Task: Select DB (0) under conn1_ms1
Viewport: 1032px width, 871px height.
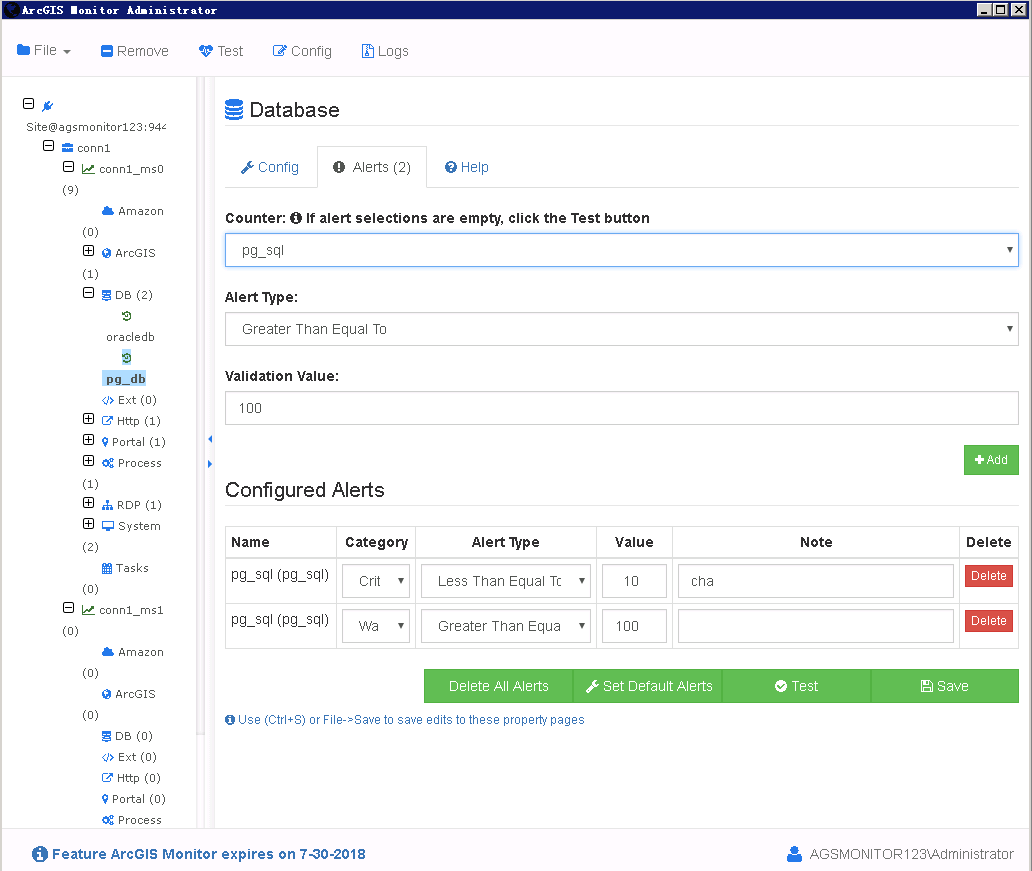Action: coord(134,736)
